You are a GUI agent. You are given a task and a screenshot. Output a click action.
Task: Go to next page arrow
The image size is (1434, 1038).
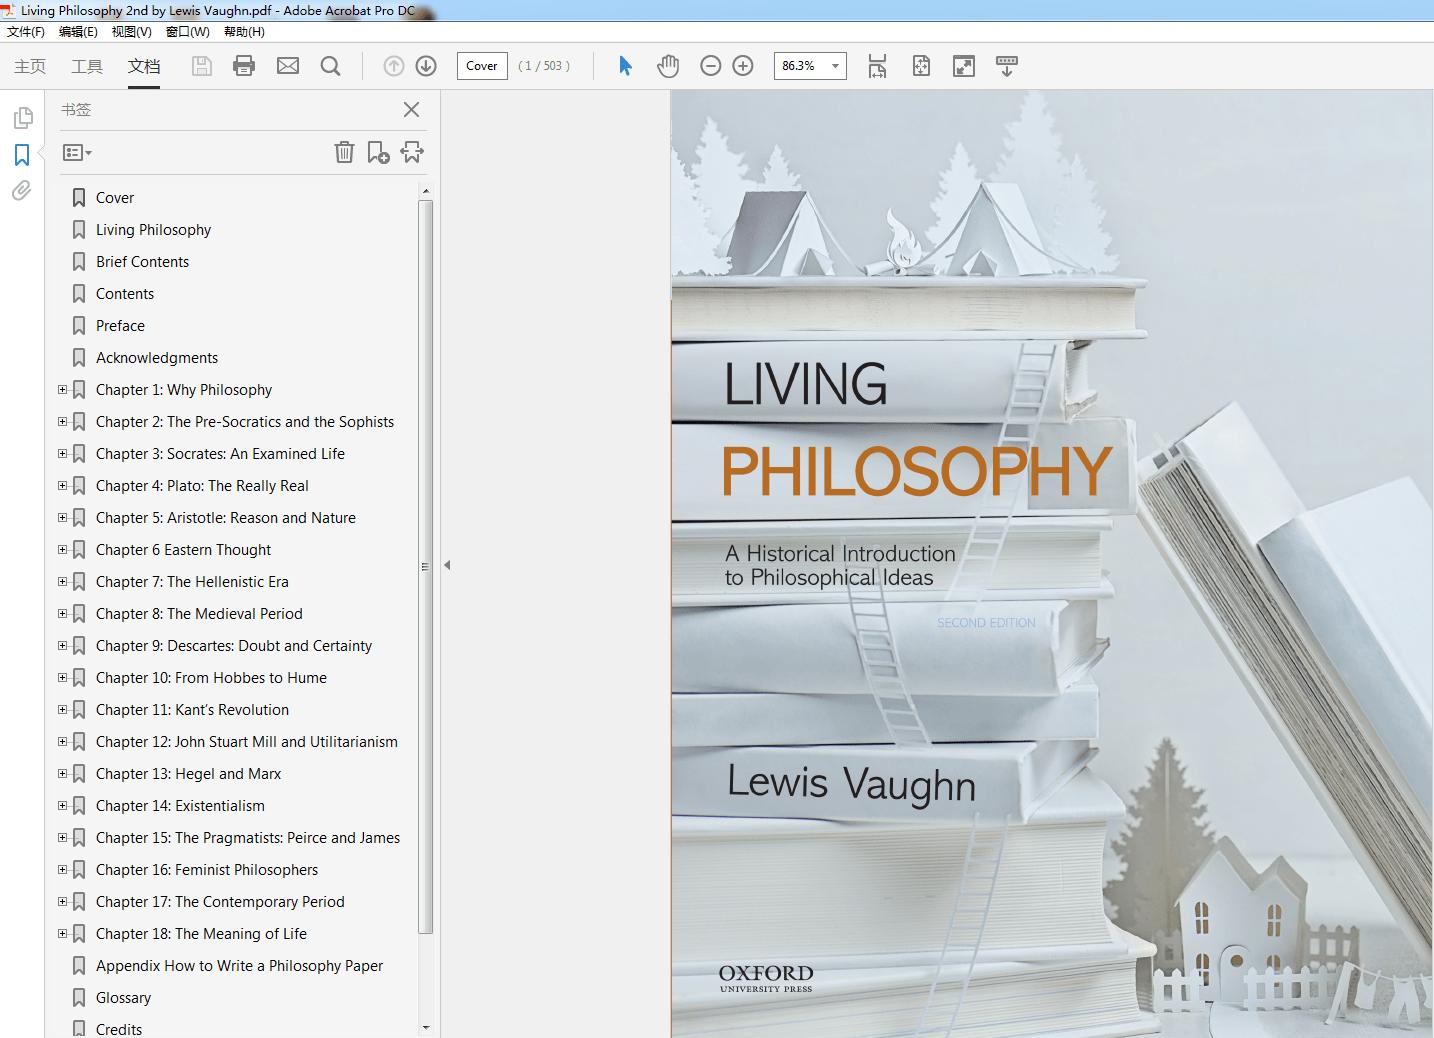pos(426,66)
